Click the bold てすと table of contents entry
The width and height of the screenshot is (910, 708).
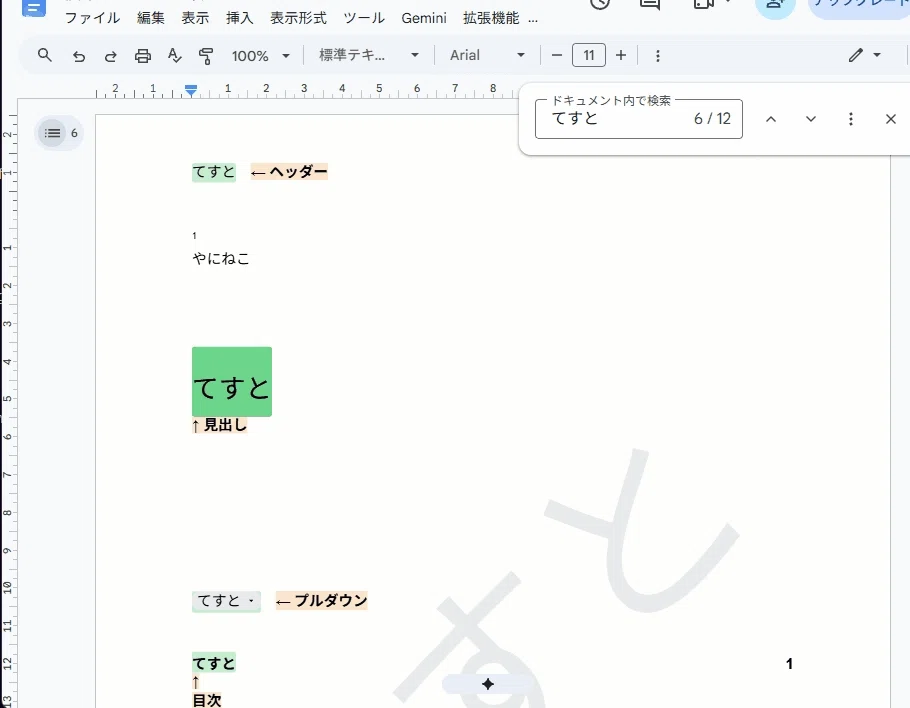[214, 663]
